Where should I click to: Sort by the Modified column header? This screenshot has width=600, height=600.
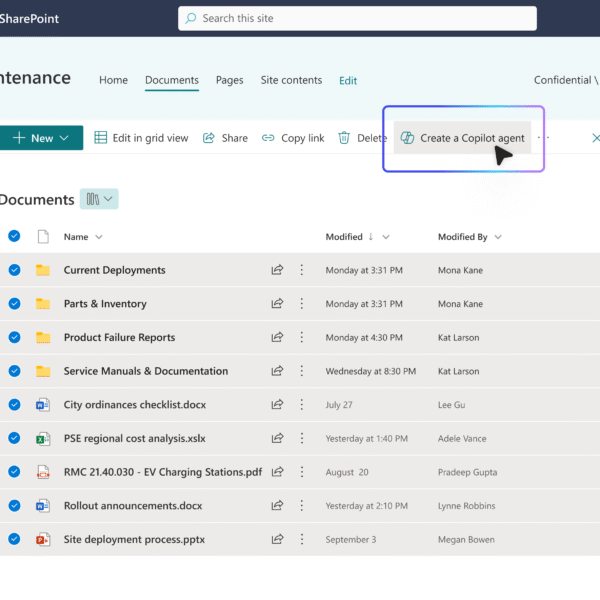click(x=344, y=237)
